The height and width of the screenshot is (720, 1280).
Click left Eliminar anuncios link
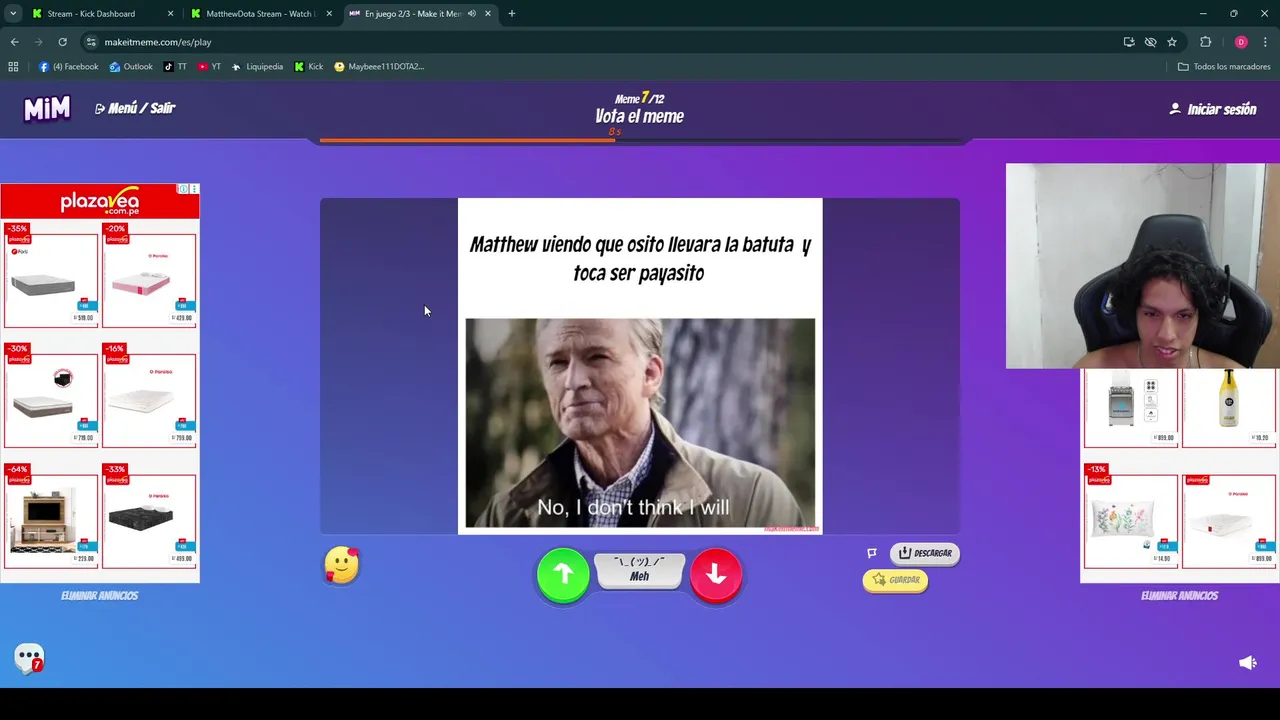100,595
